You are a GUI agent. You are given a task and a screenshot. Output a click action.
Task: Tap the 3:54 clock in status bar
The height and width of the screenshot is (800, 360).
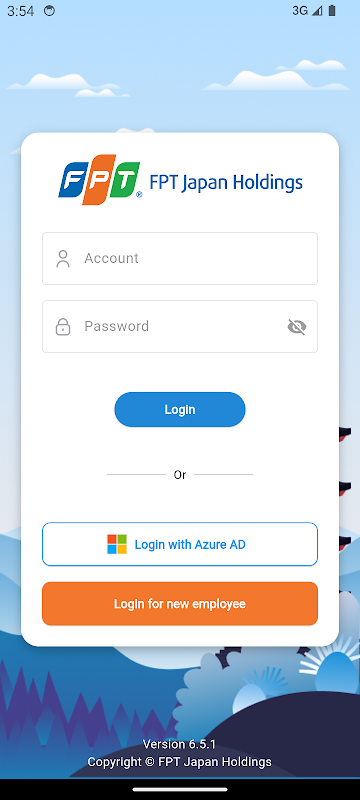pos(20,11)
